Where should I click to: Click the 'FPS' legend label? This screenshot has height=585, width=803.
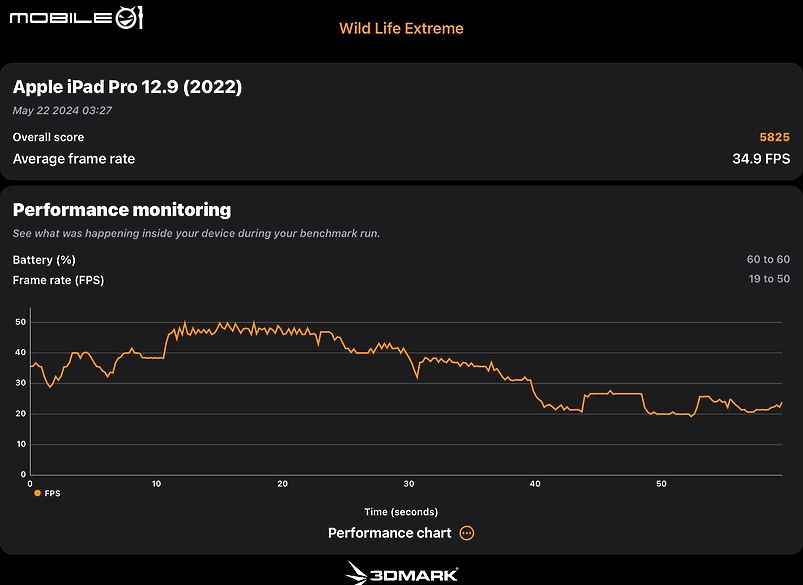[52, 493]
